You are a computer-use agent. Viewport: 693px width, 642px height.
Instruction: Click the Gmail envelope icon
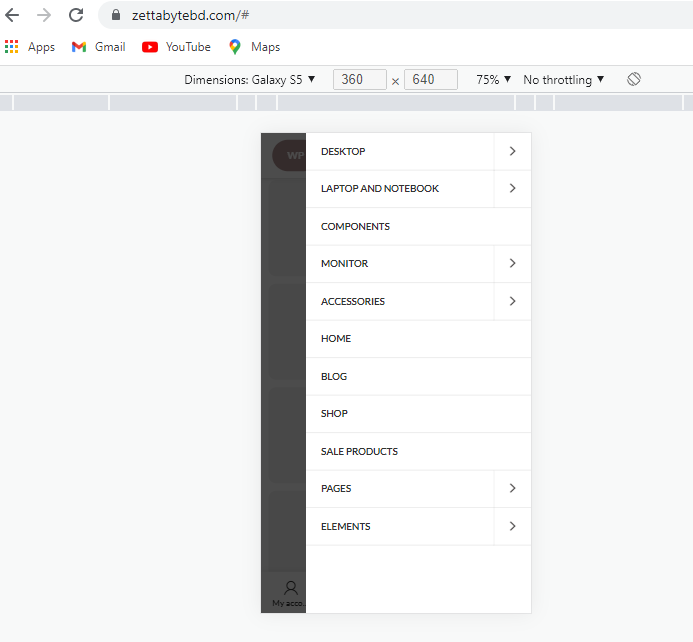pos(79,47)
